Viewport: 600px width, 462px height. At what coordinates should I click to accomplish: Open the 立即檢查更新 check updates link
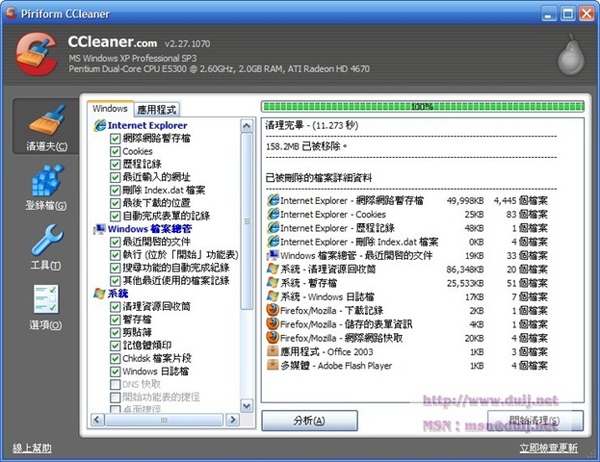(x=548, y=448)
